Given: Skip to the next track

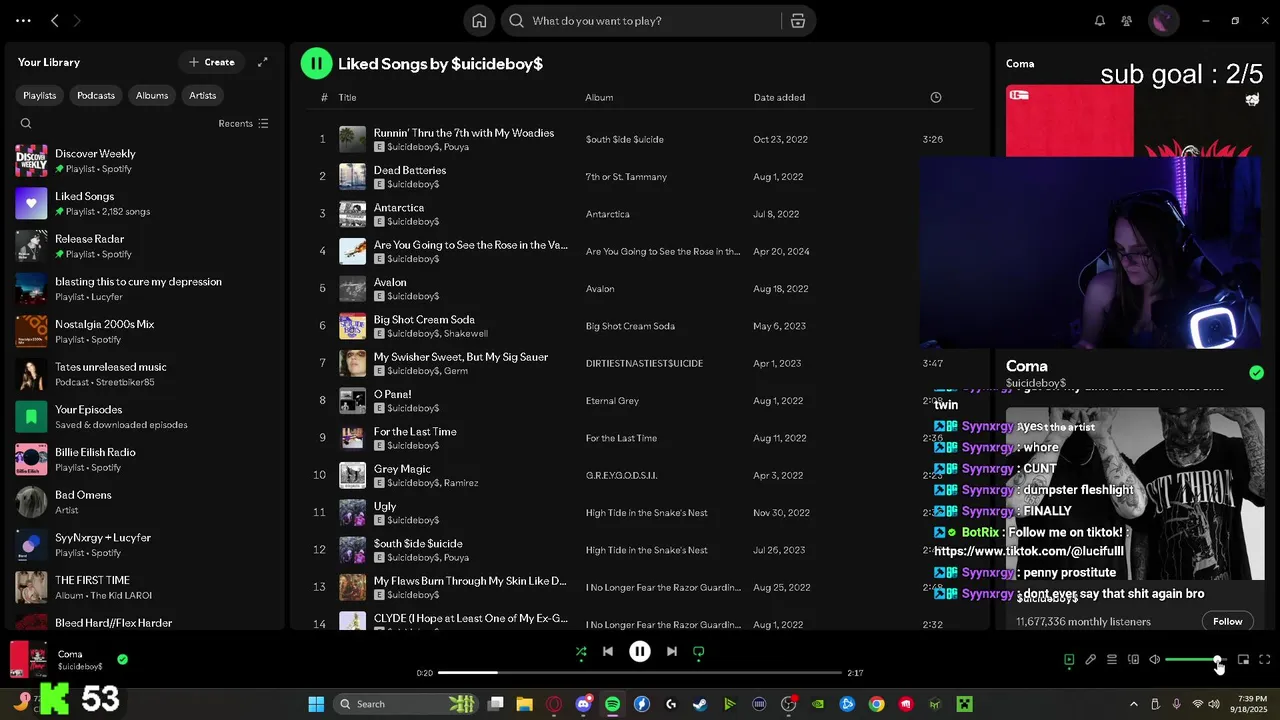Looking at the screenshot, I should pos(672,651).
